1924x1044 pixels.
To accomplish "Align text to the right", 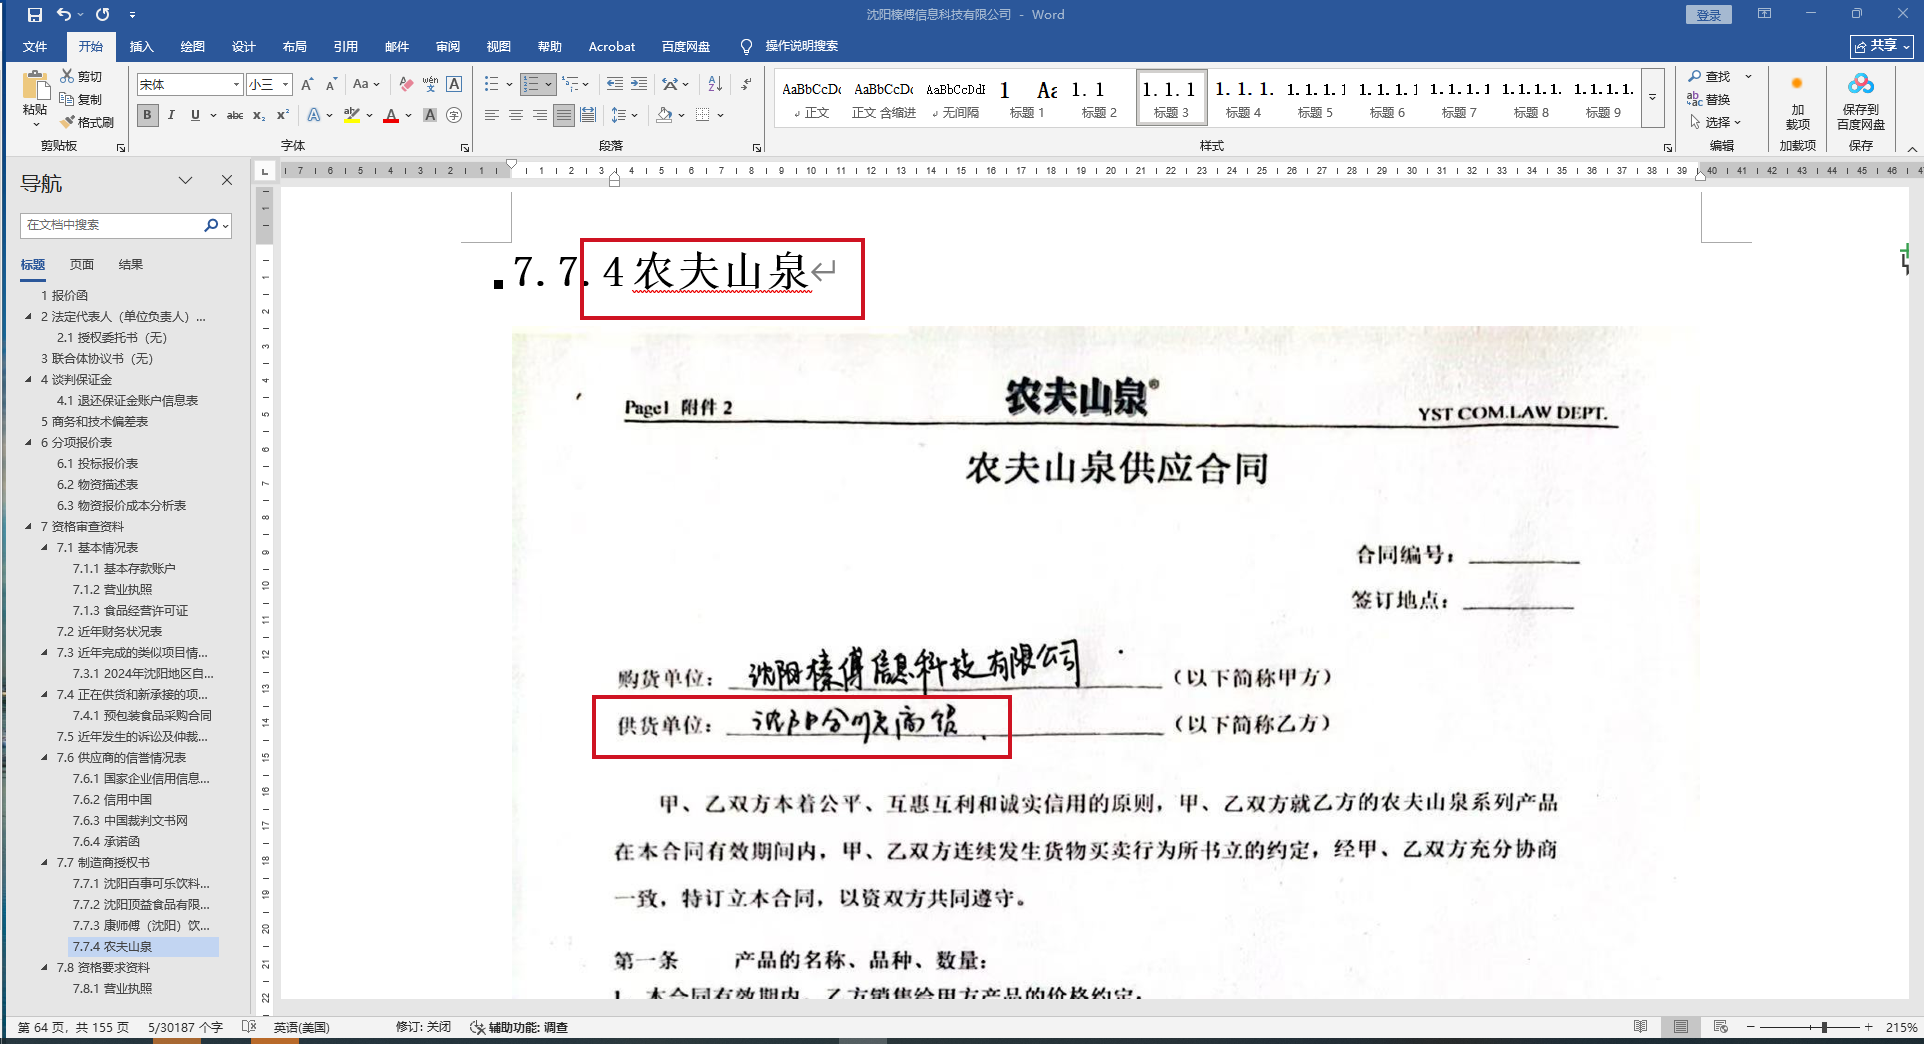I will click(x=539, y=115).
